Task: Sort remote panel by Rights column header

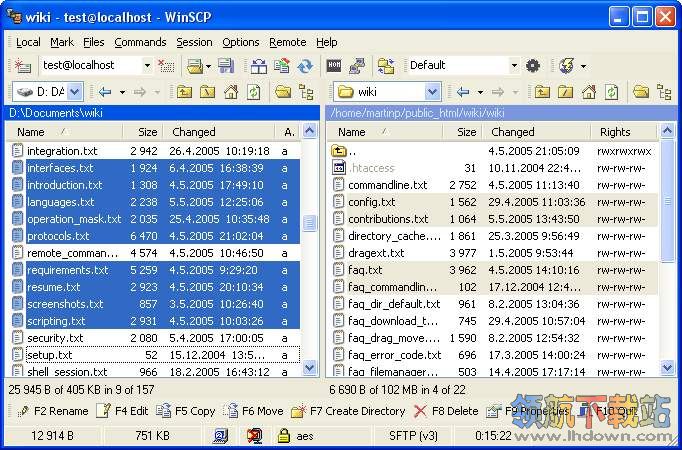Action: [x=624, y=132]
